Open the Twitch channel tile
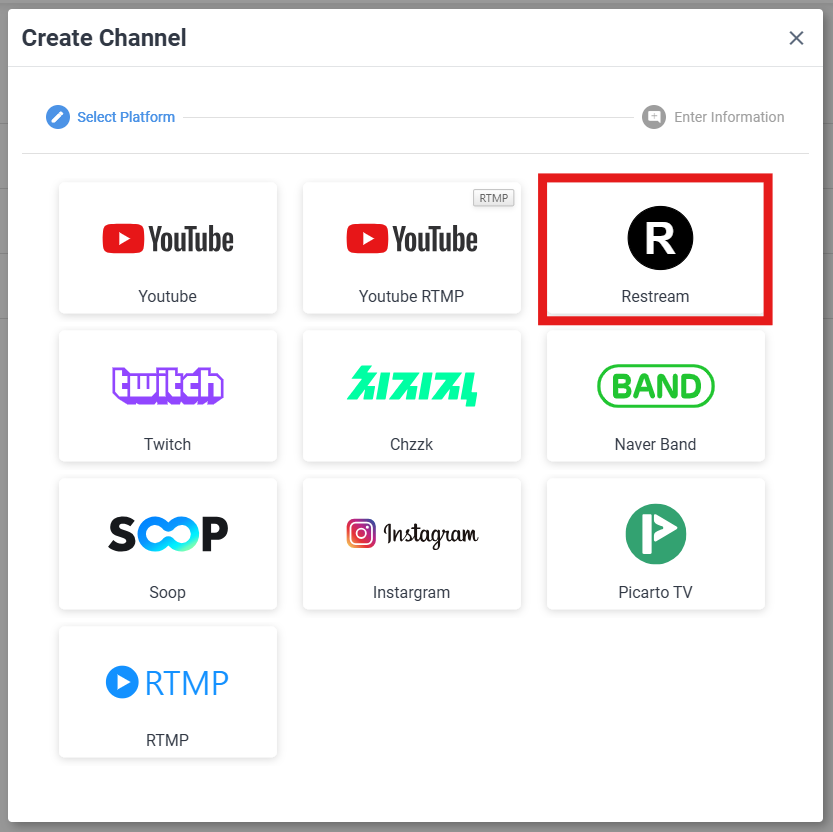This screenshot has height=832, width=833. [167, 396]
